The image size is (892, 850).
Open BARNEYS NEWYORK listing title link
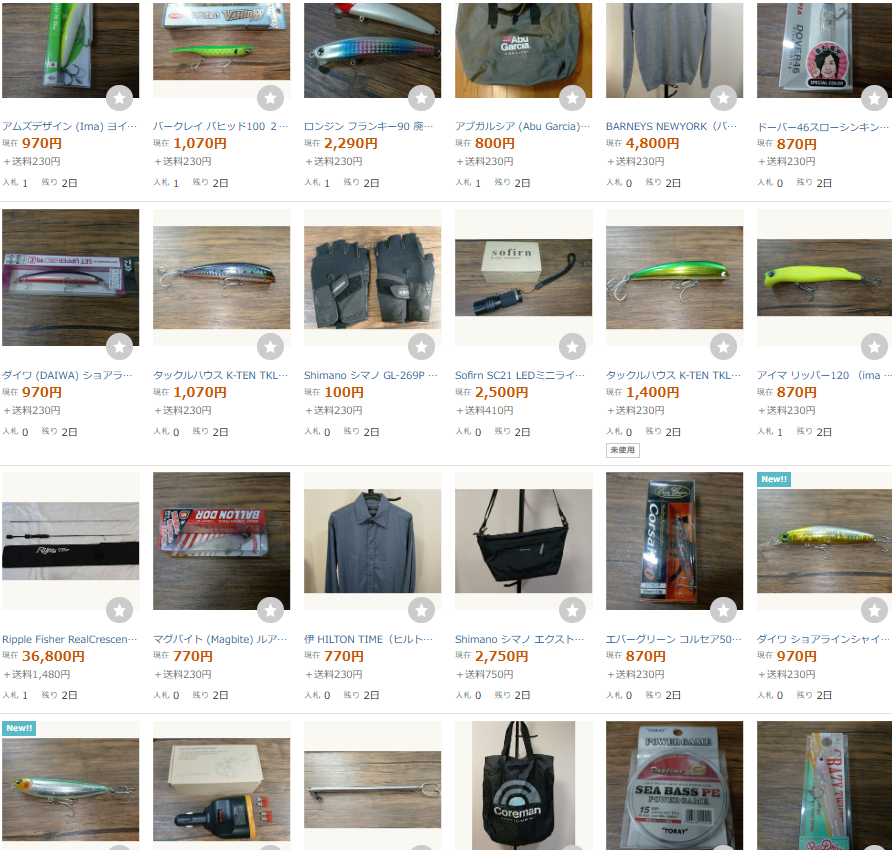[x=671, y=126]
